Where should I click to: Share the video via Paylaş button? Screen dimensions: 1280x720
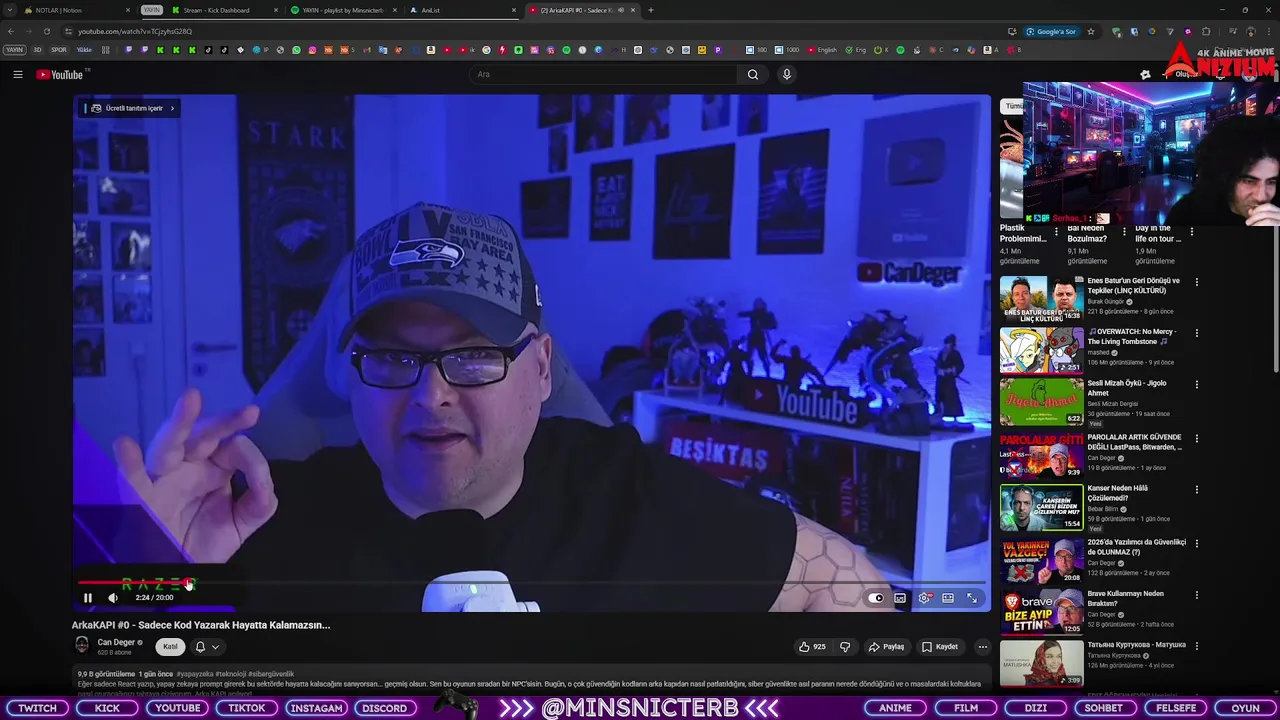click(x=886, y=647)
